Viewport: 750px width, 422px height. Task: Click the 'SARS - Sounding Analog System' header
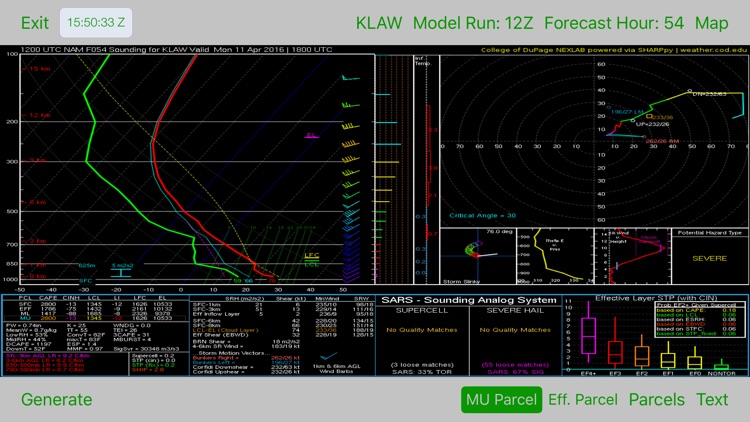click(x=469, y=300)
